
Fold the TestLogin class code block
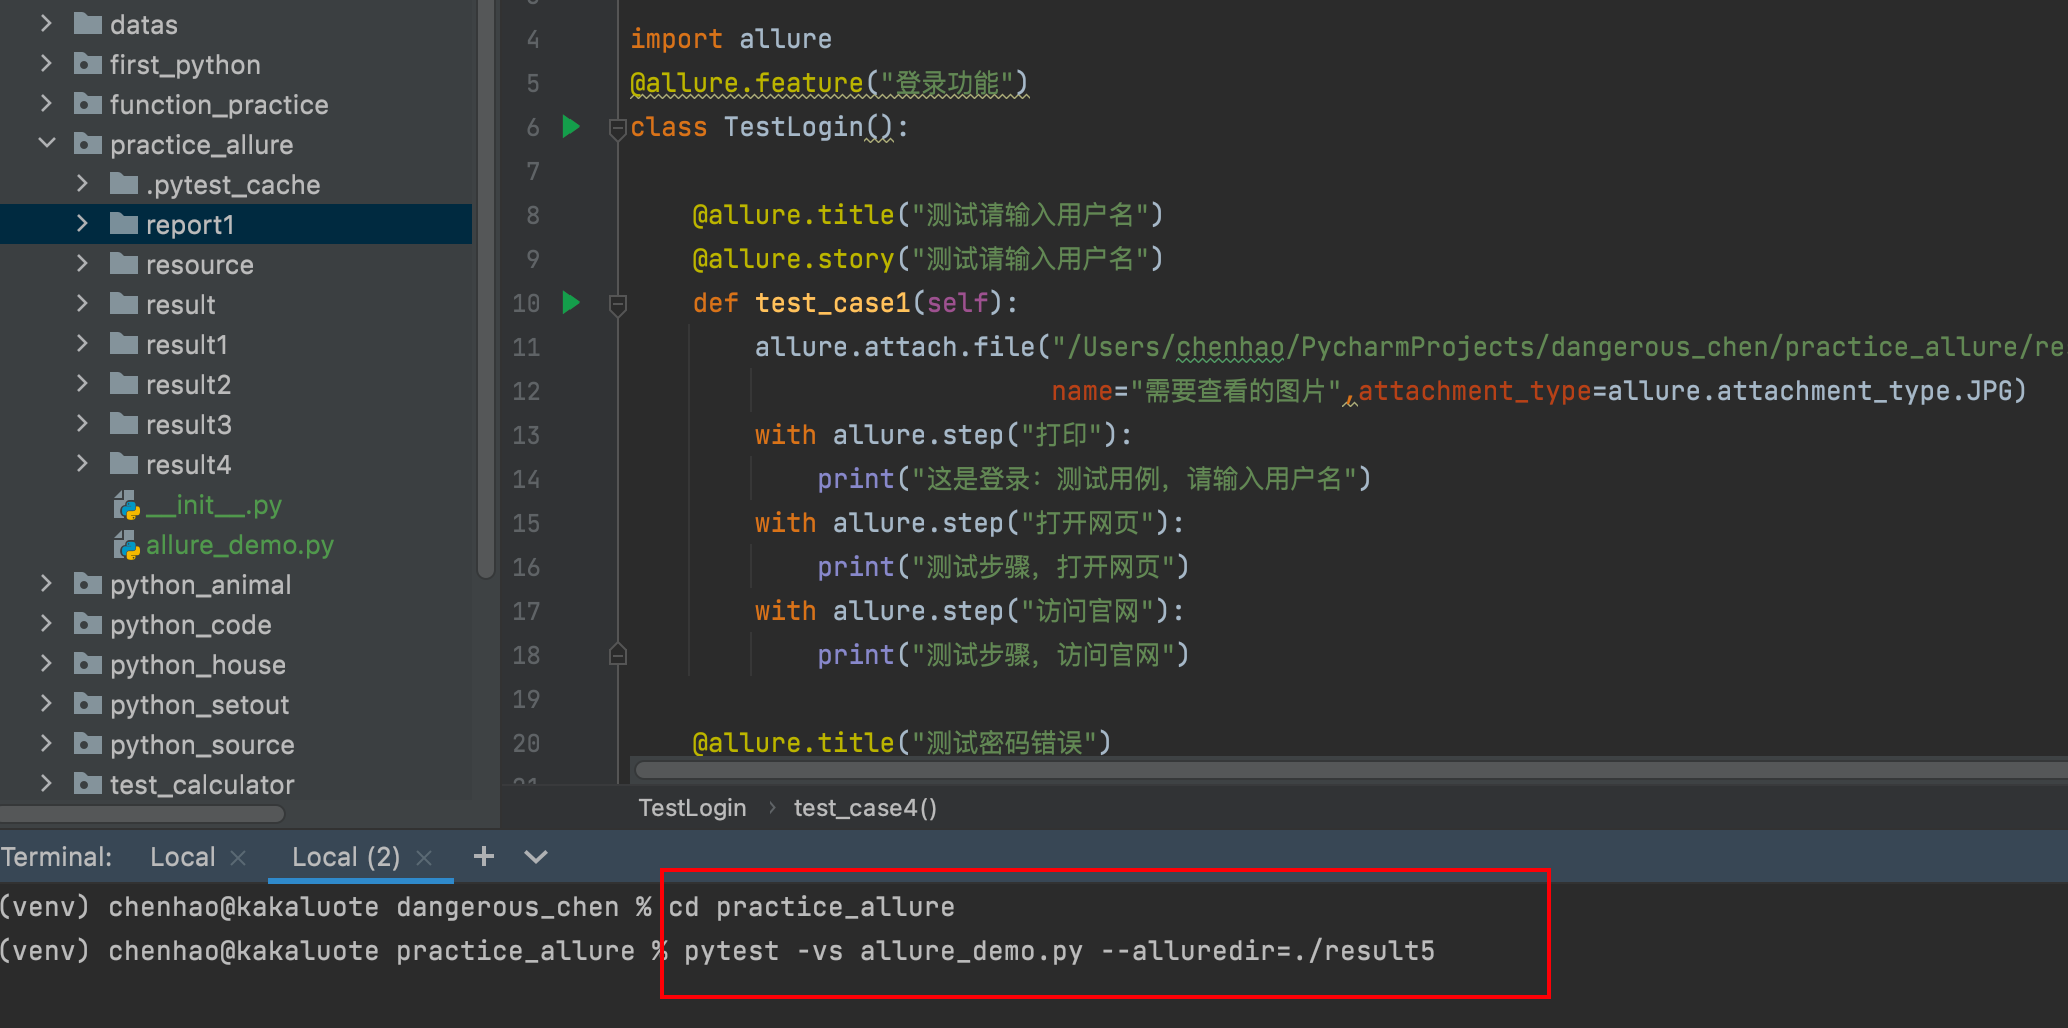(x=618, y=128)
